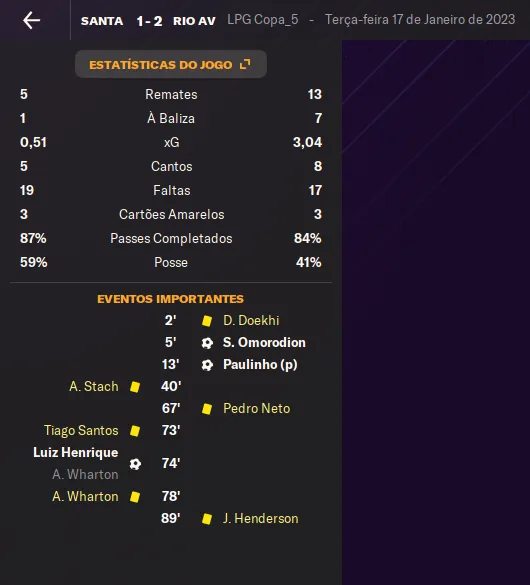Screen dimensions: 530x585
Task: Click the LPG Copa_5 competition label
Action: click(263, 20)
